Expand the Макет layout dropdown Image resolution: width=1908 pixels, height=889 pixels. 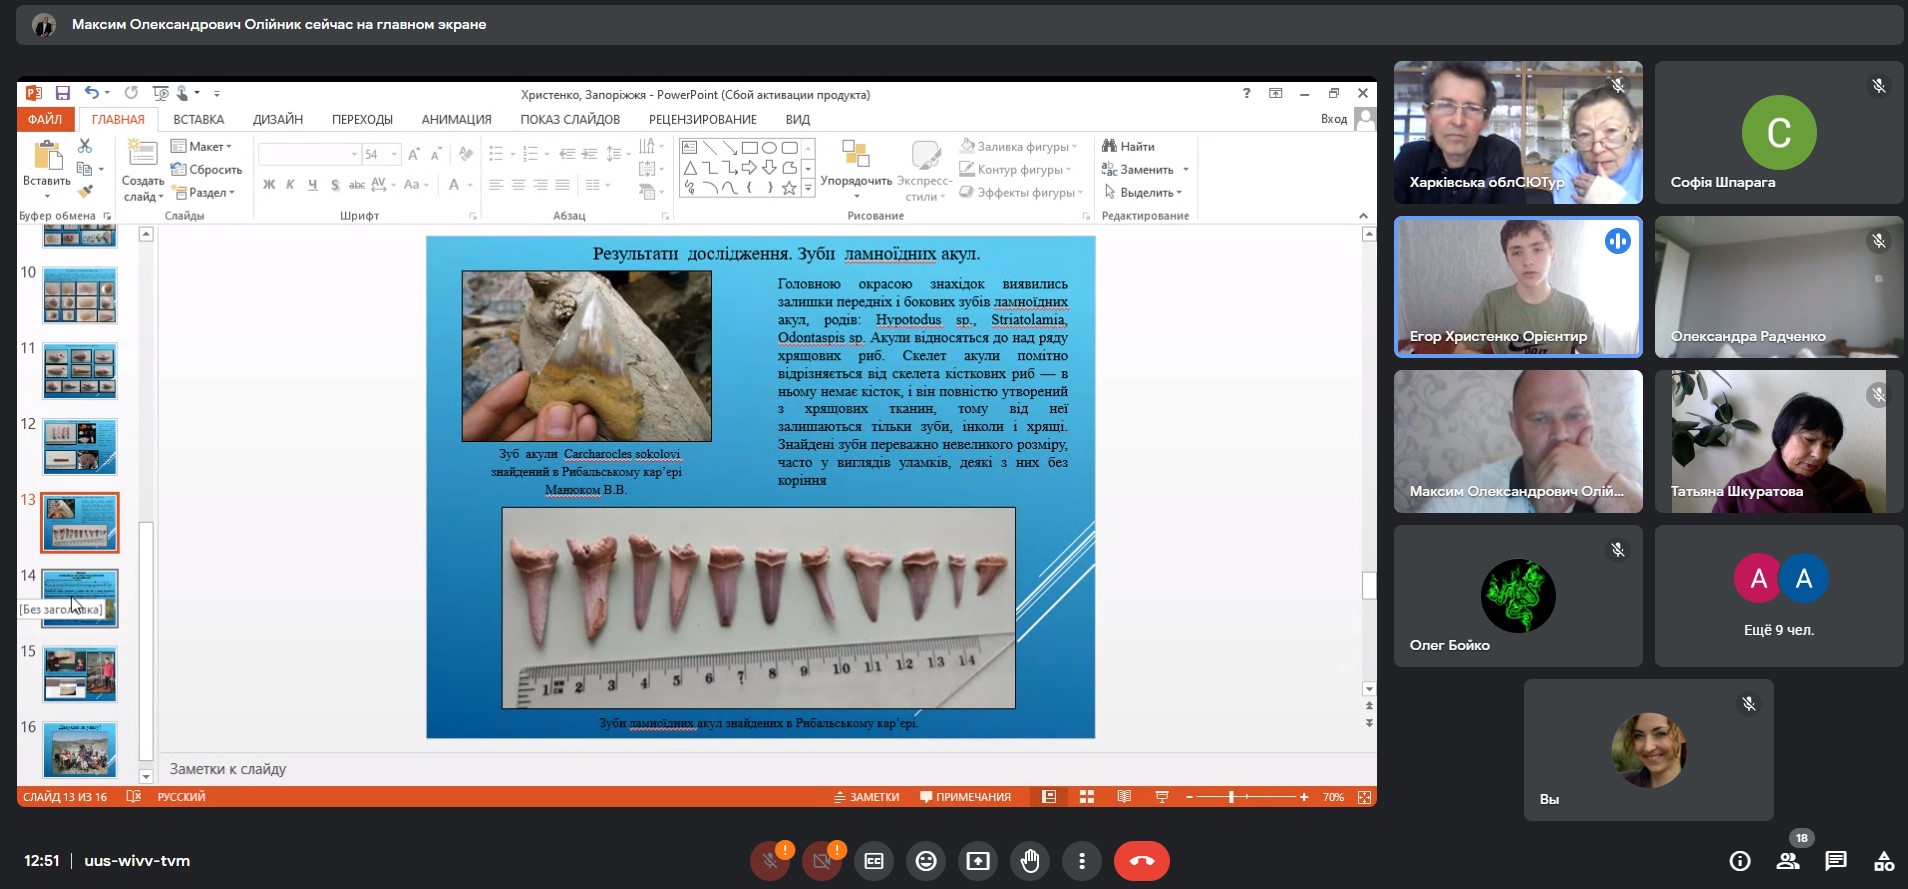pyautogui.click(x=207, y=147)
